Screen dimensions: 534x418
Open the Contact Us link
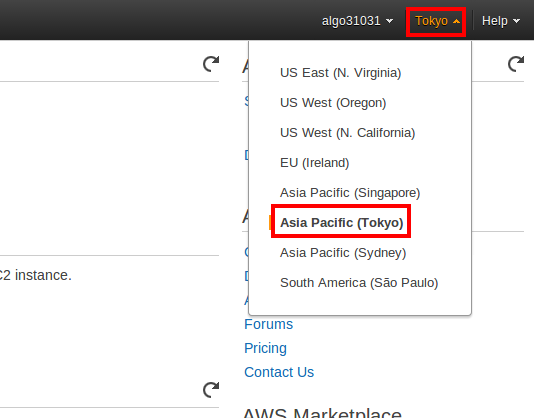[x=279, y=372]
